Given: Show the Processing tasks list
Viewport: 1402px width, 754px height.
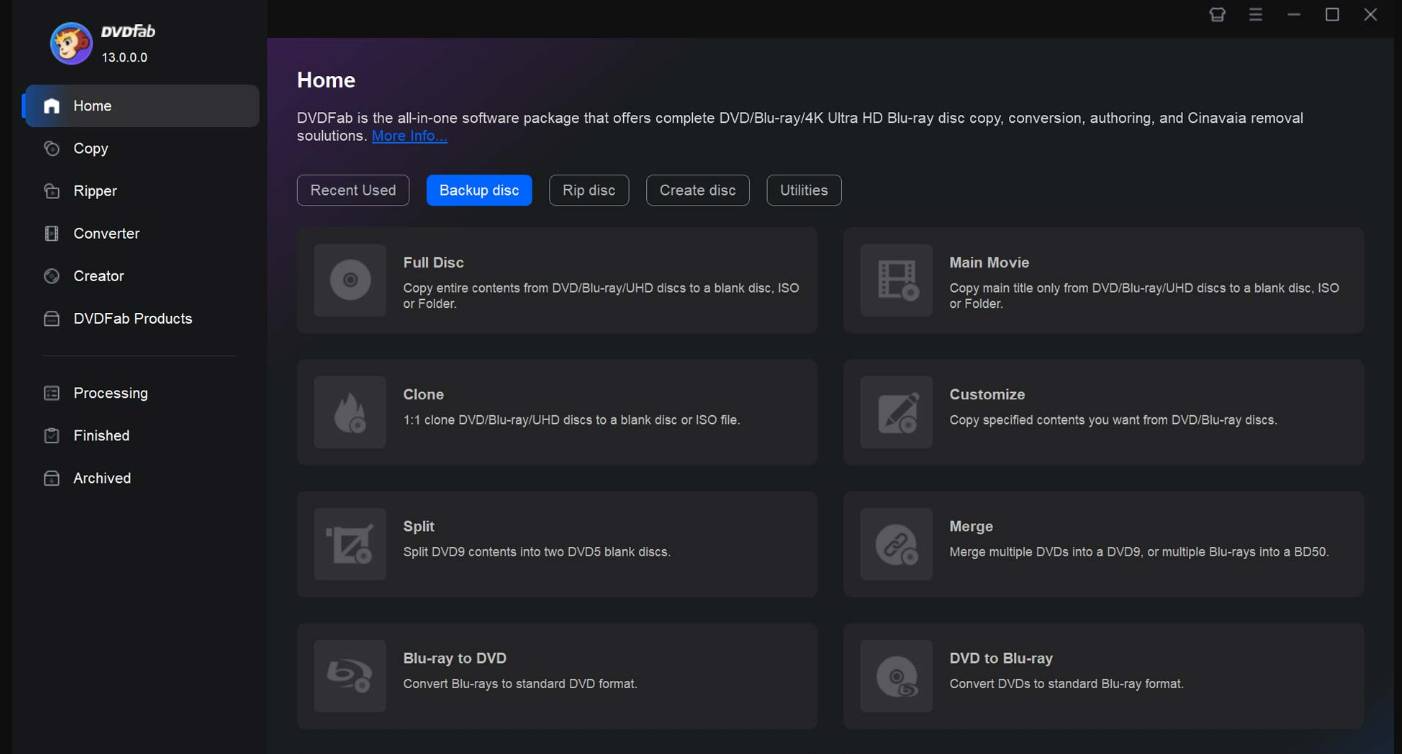Looking at the screenshot, I should pos(111,393).
